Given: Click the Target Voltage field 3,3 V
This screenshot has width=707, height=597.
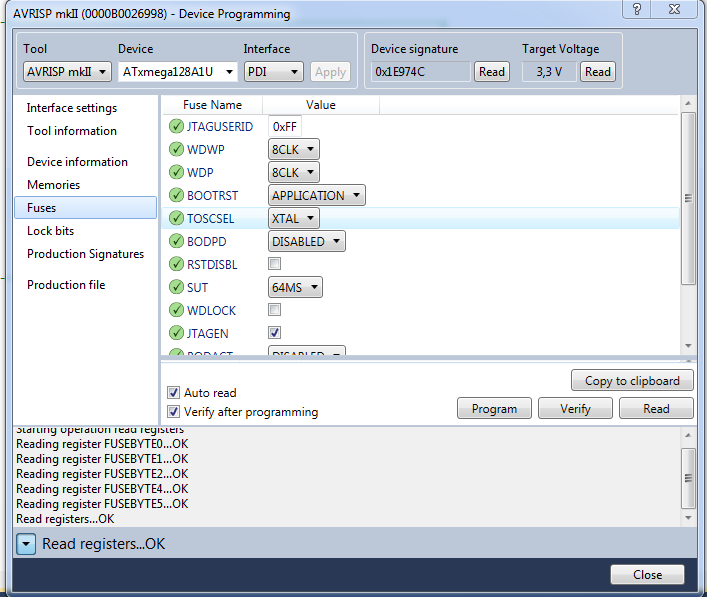Looking at the screenshot, I should point(549,72).
